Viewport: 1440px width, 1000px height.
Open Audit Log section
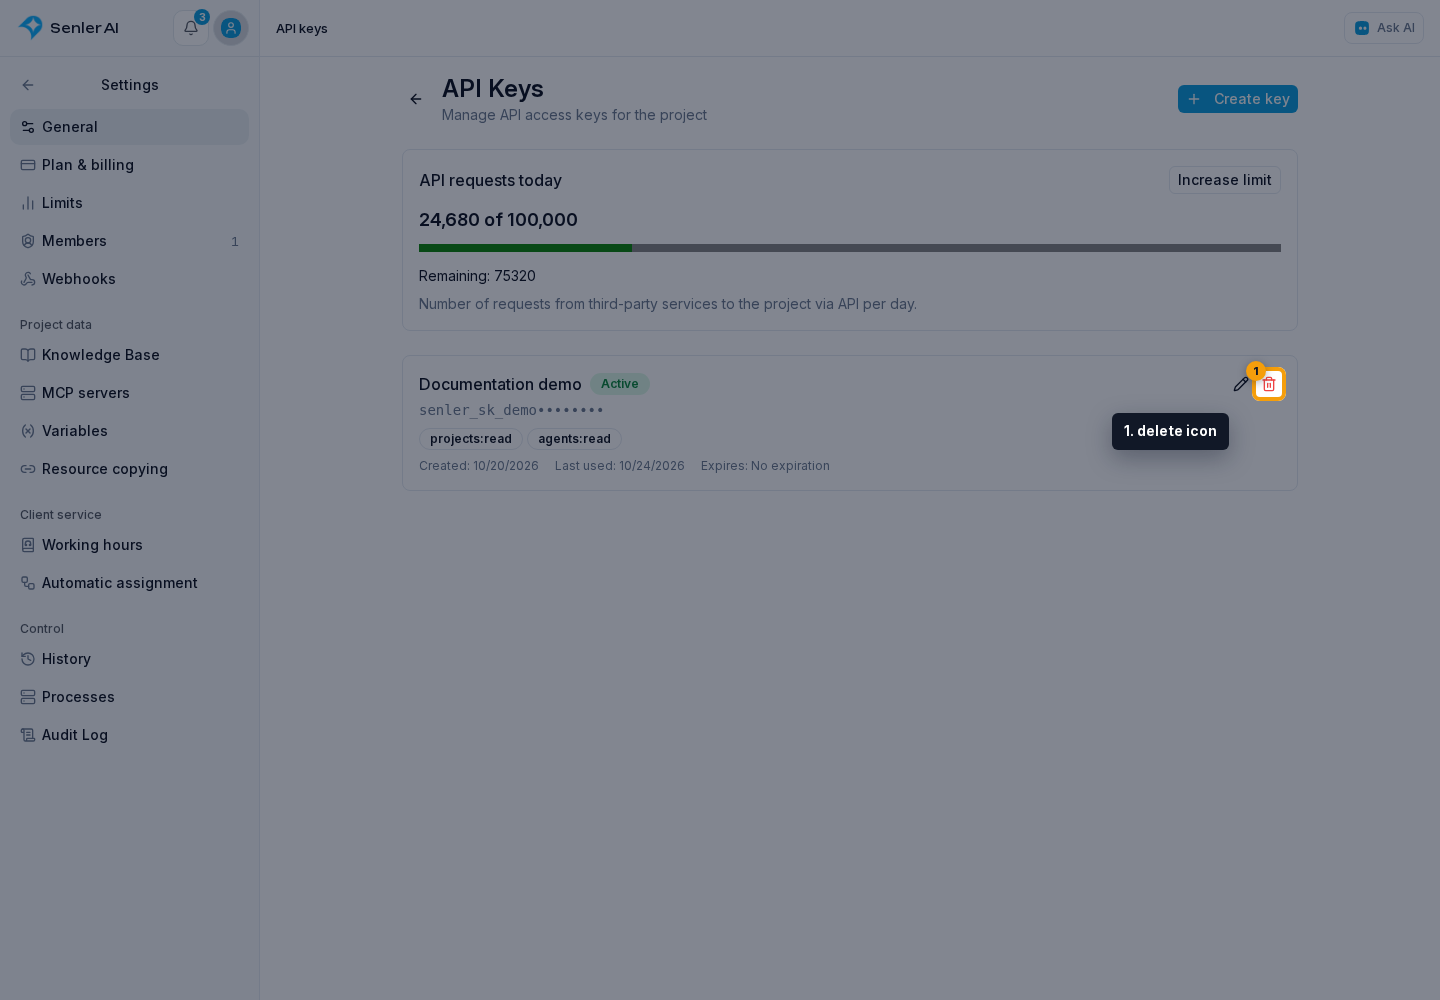pos(129,735)
